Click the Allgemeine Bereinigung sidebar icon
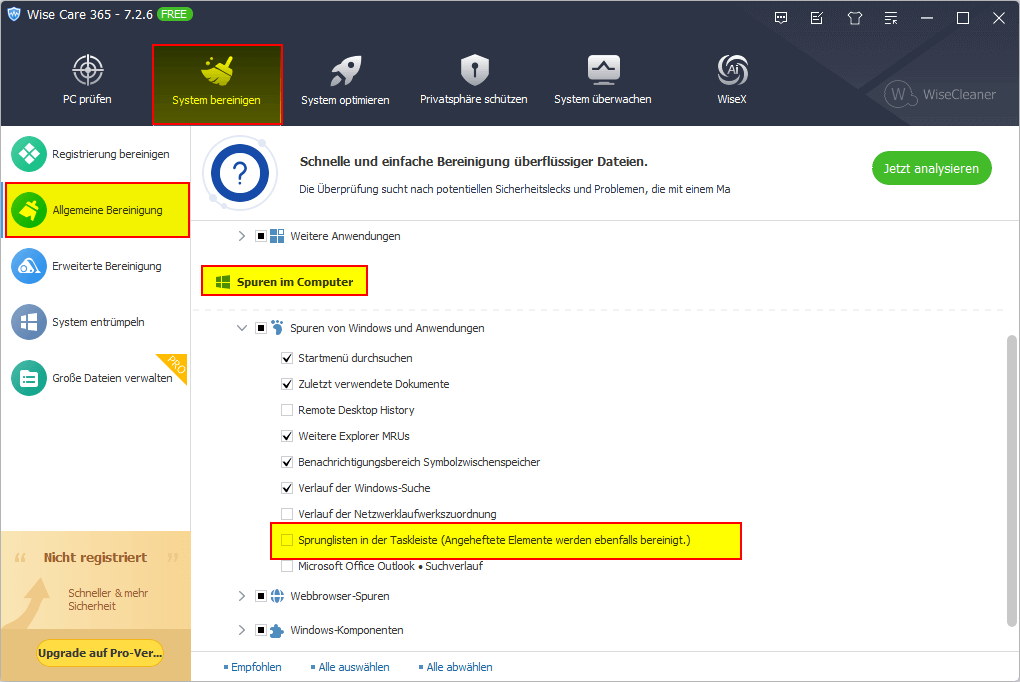1020x682 pixels. point(29,210)
